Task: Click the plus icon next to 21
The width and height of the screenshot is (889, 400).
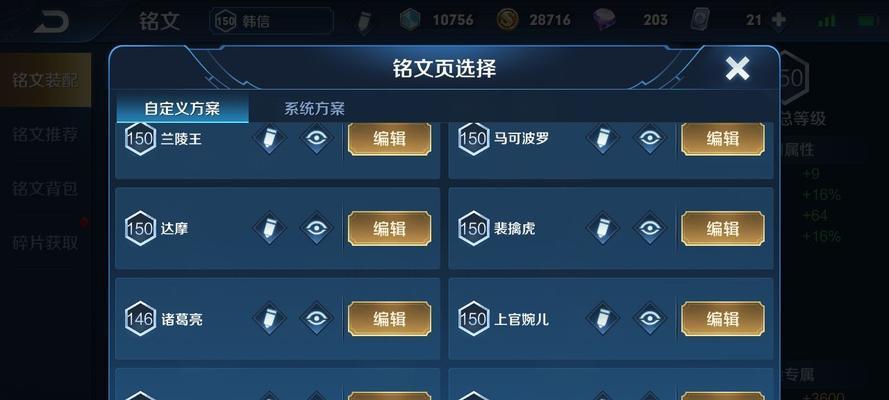Action: click(x=779, y=21)
